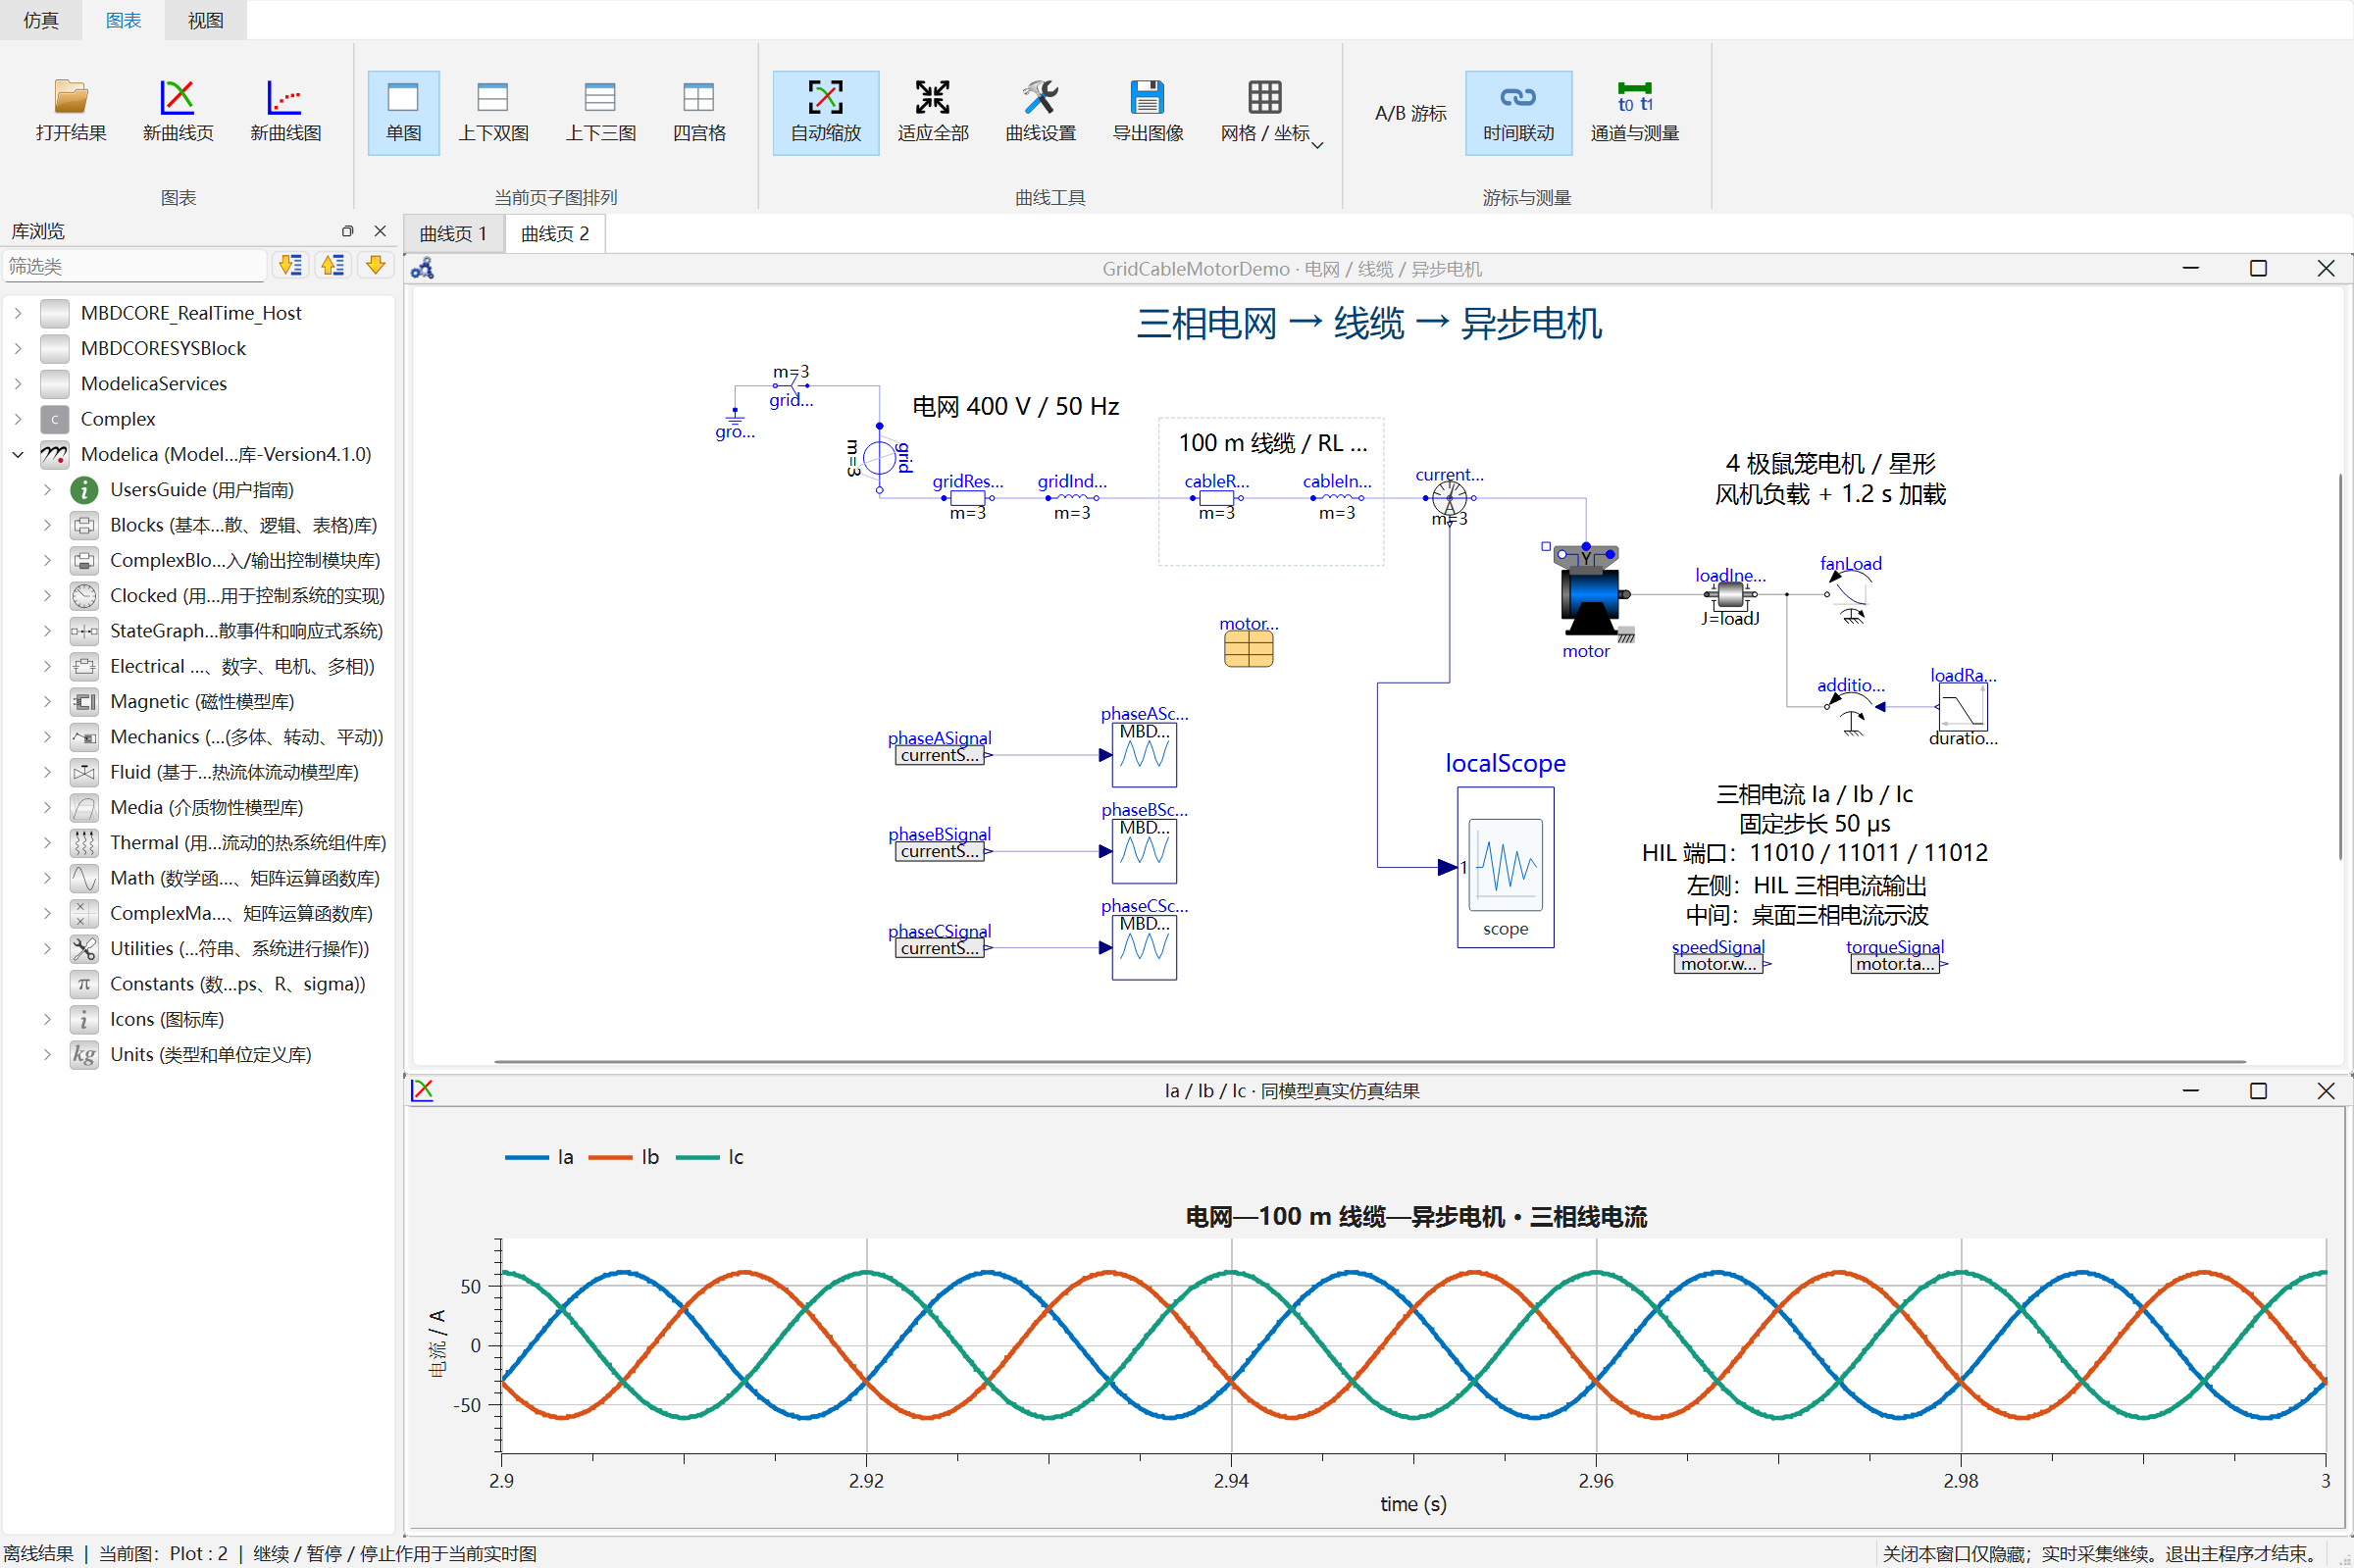Click the Math library icon
The image size is (2354, 1568).
pyautogui.click(x=84, y=878)
